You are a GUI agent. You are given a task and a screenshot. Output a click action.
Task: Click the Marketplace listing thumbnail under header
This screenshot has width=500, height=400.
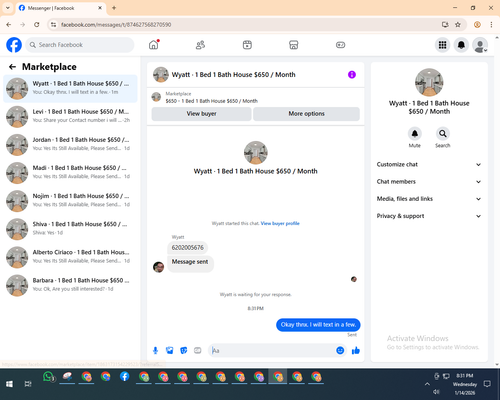[x=156, y=97]
